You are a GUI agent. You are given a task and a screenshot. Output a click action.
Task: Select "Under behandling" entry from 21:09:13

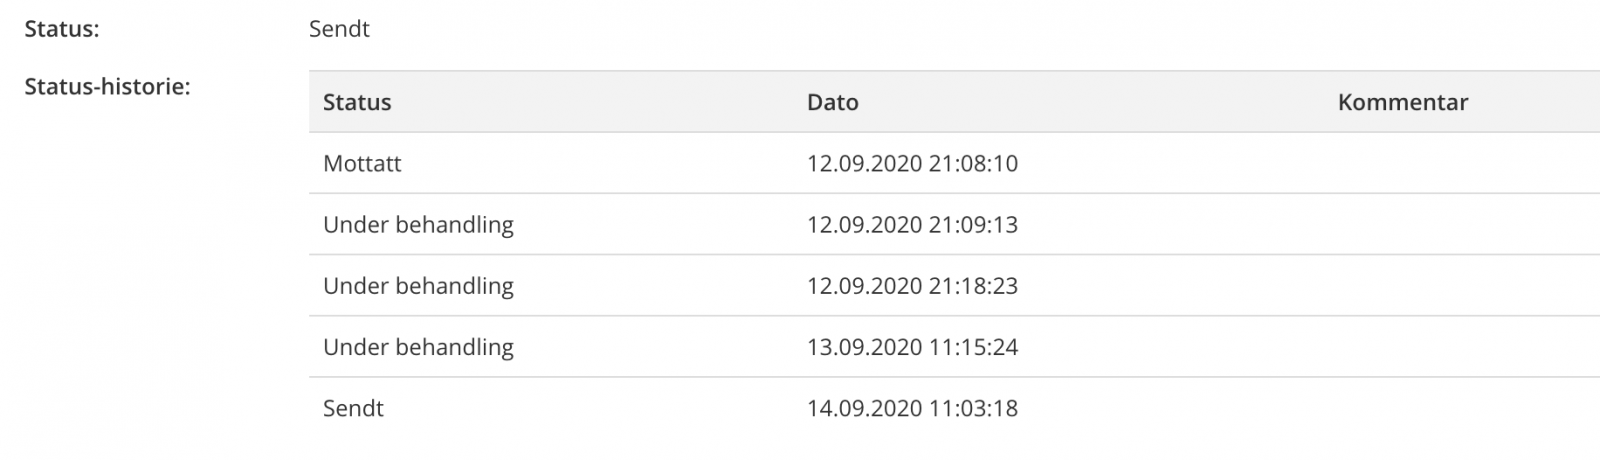click(x=418, y=224)
